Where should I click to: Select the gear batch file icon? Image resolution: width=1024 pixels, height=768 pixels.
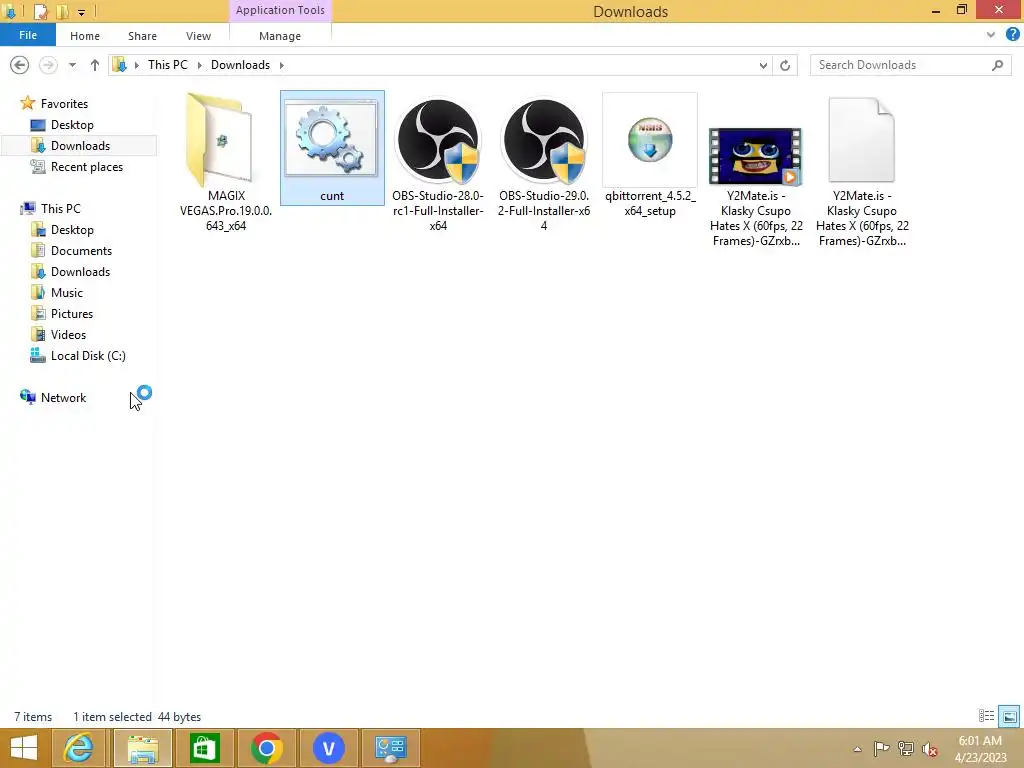(x=332, y=139)
